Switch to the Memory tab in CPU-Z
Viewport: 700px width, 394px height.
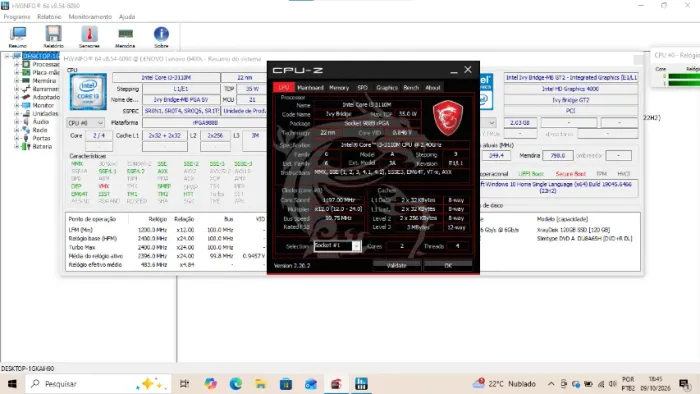click(339, 87)
